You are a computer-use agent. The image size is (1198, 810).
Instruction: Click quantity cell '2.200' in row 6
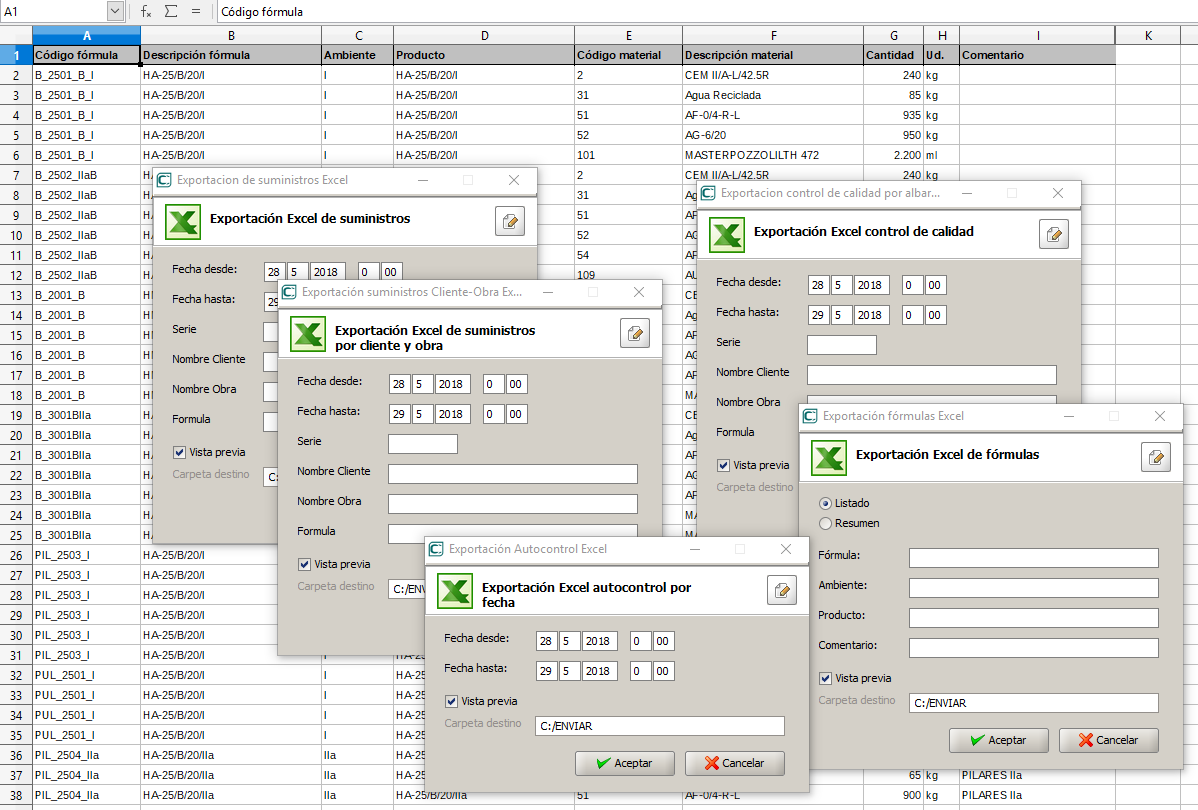point(894,155)
